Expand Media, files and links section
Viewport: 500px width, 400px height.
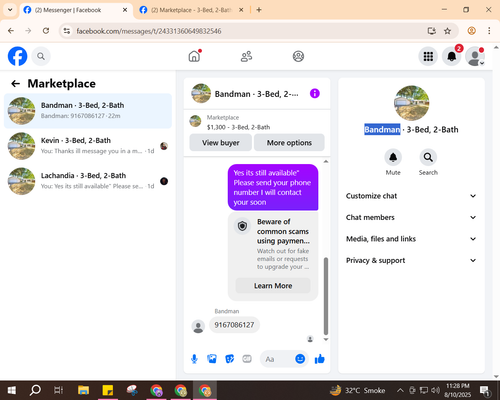(x=411, y=239)
